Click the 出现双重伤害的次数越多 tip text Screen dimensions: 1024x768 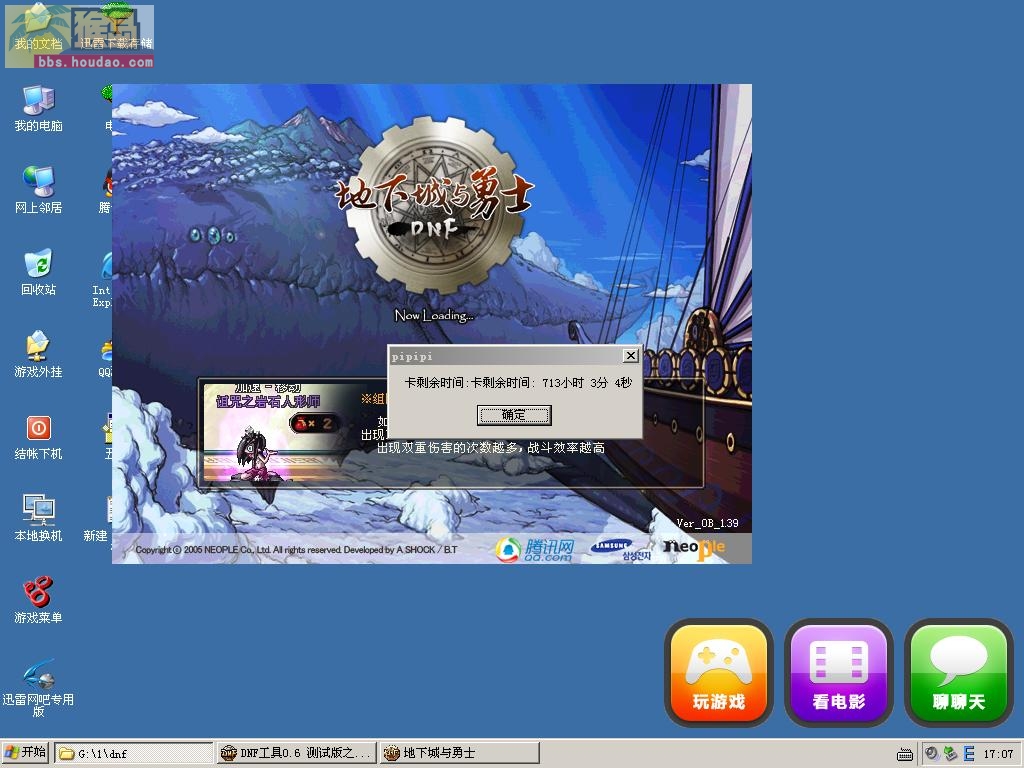point(491,448)
